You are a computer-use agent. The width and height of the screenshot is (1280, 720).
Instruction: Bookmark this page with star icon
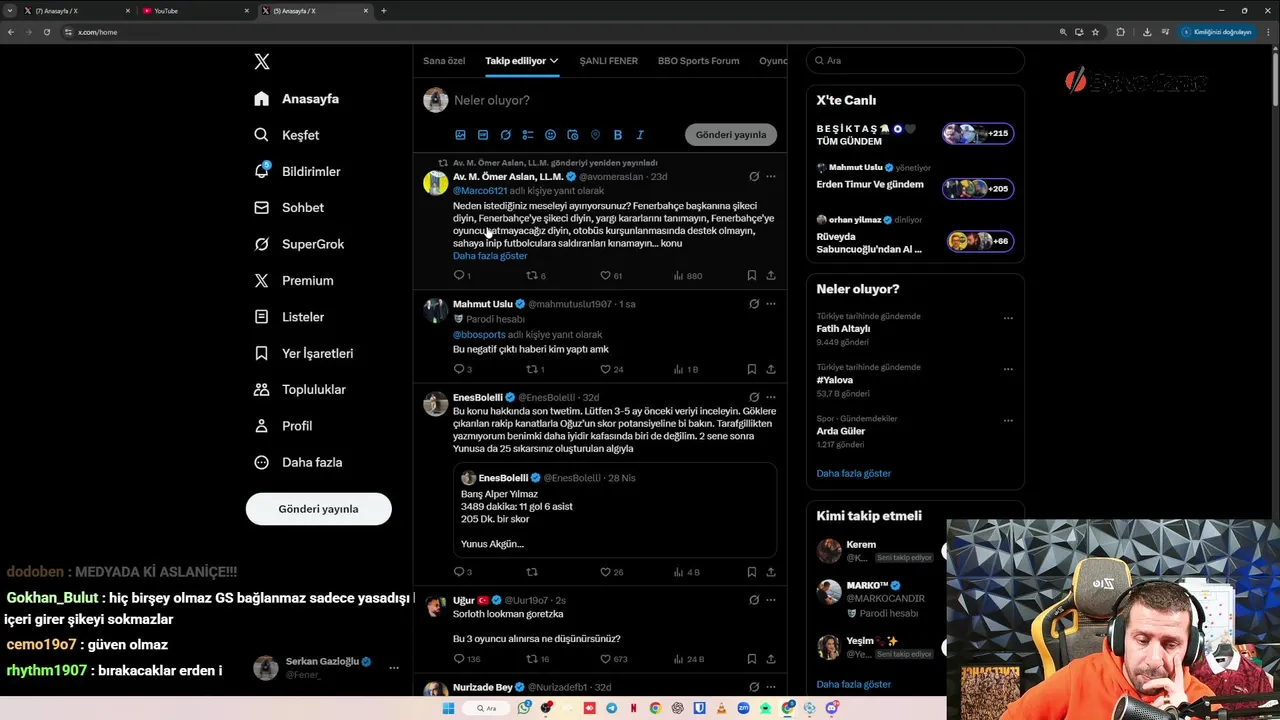pyautogui.click(x=1096, y=32)
